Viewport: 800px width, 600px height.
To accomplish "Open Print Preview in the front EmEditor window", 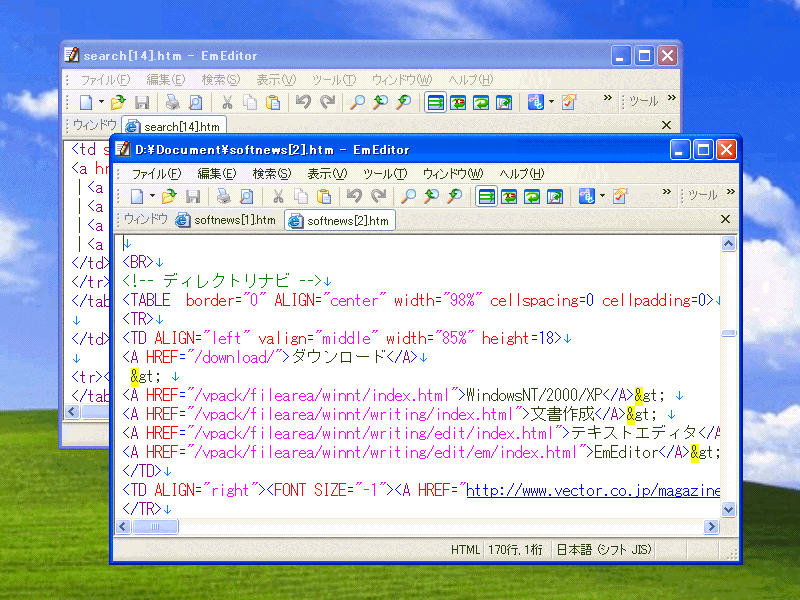I will pos(246,196).
